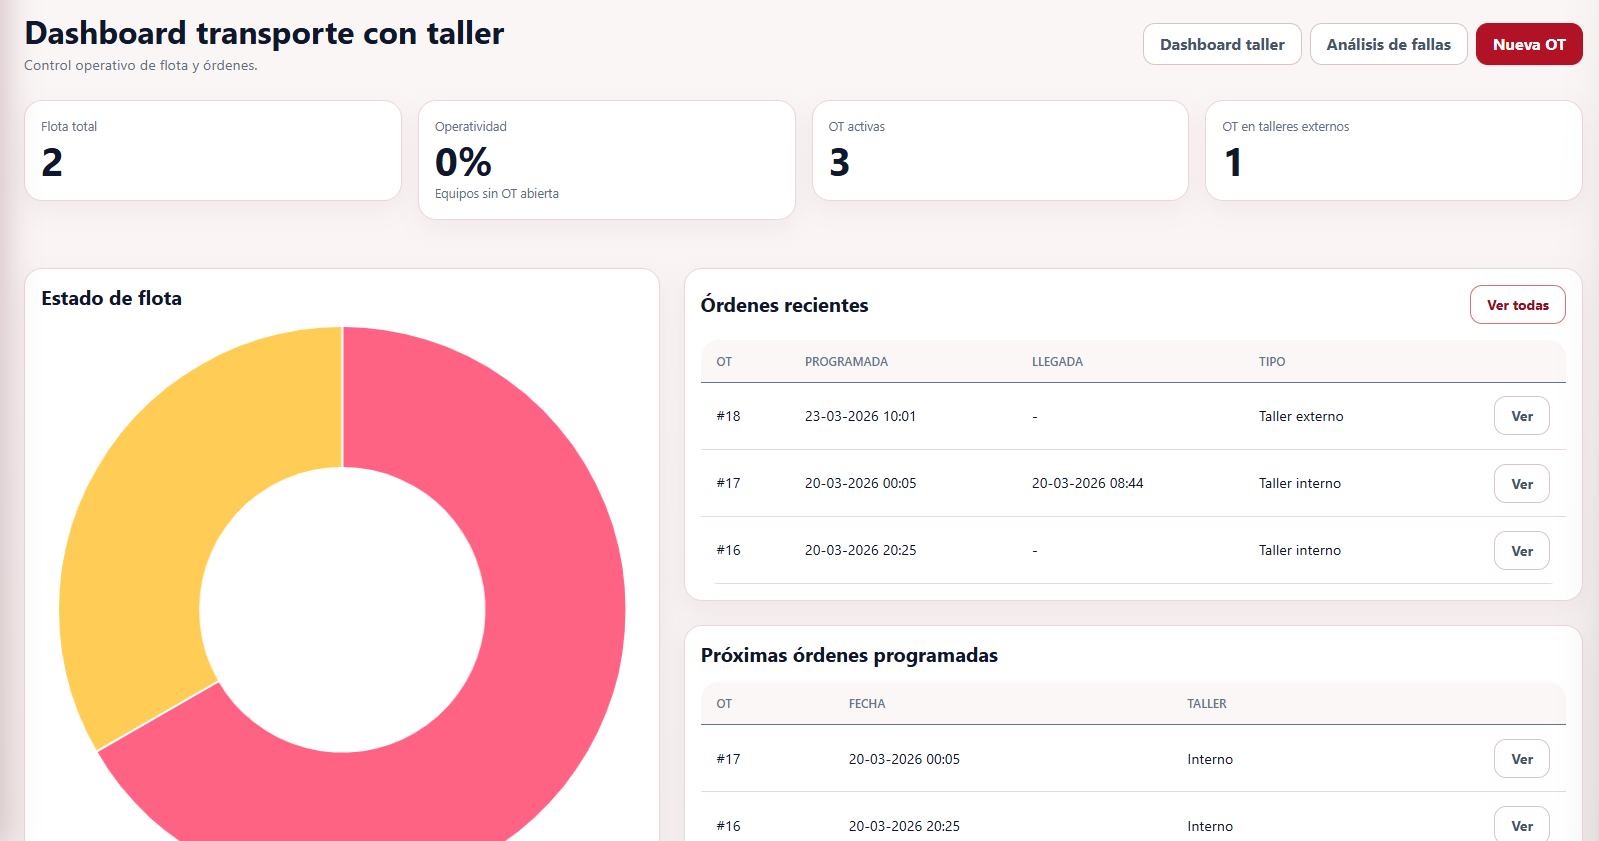The image size is (1599, 841).
Task: Click #18 in recent orders
Action: point(728,416)
